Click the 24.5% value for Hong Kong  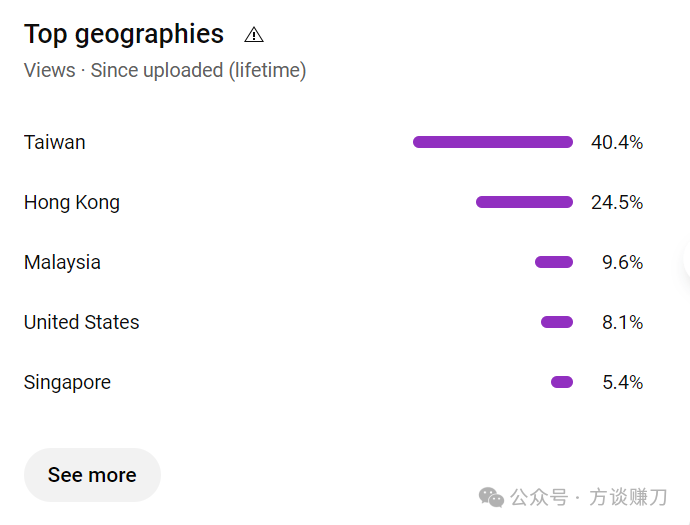pyautogui.click(x=617, y=202)
